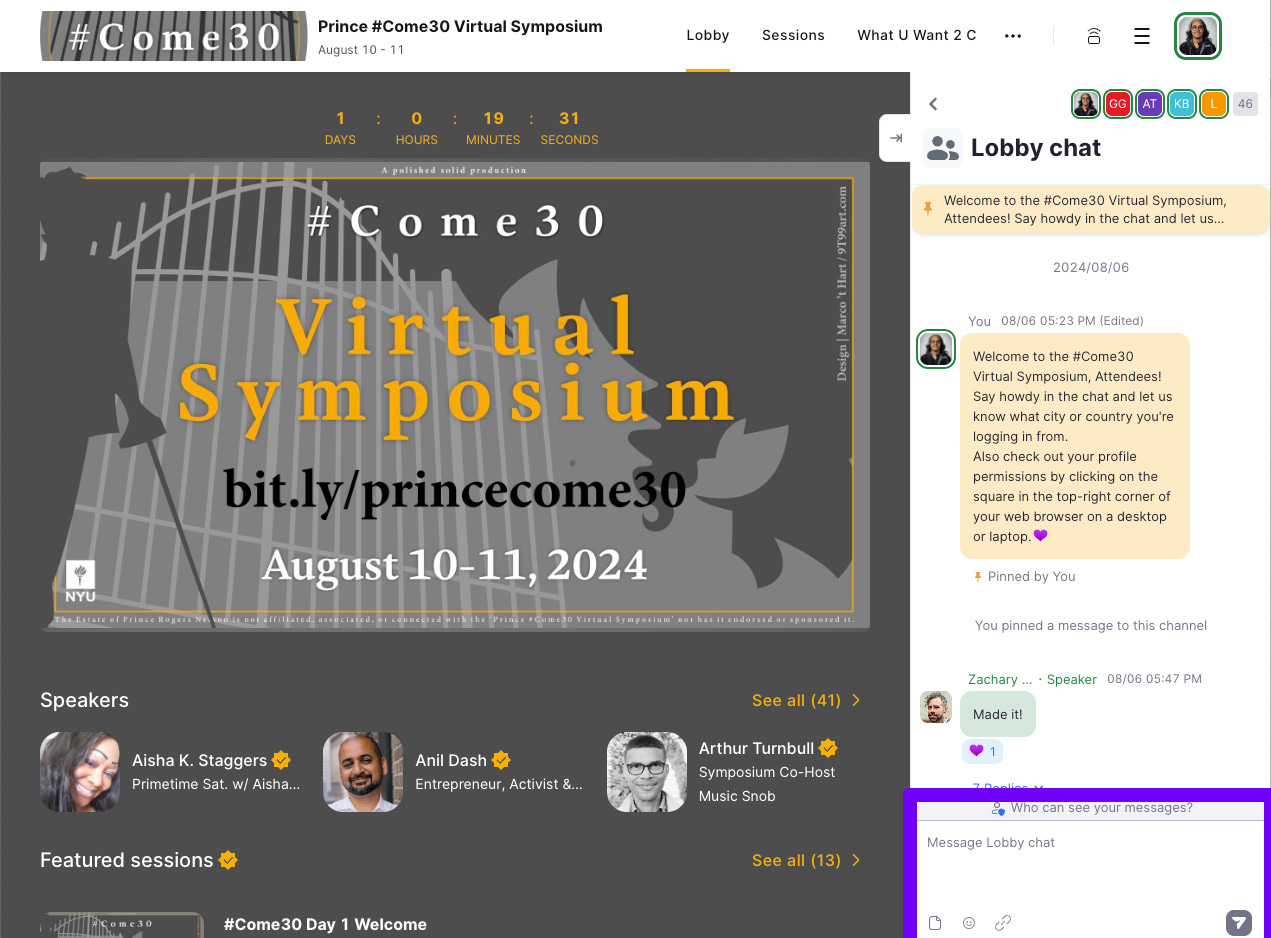1271x938 pixels.
Task: Open the hamburger menu in top bar
Action: point(1141,36)
